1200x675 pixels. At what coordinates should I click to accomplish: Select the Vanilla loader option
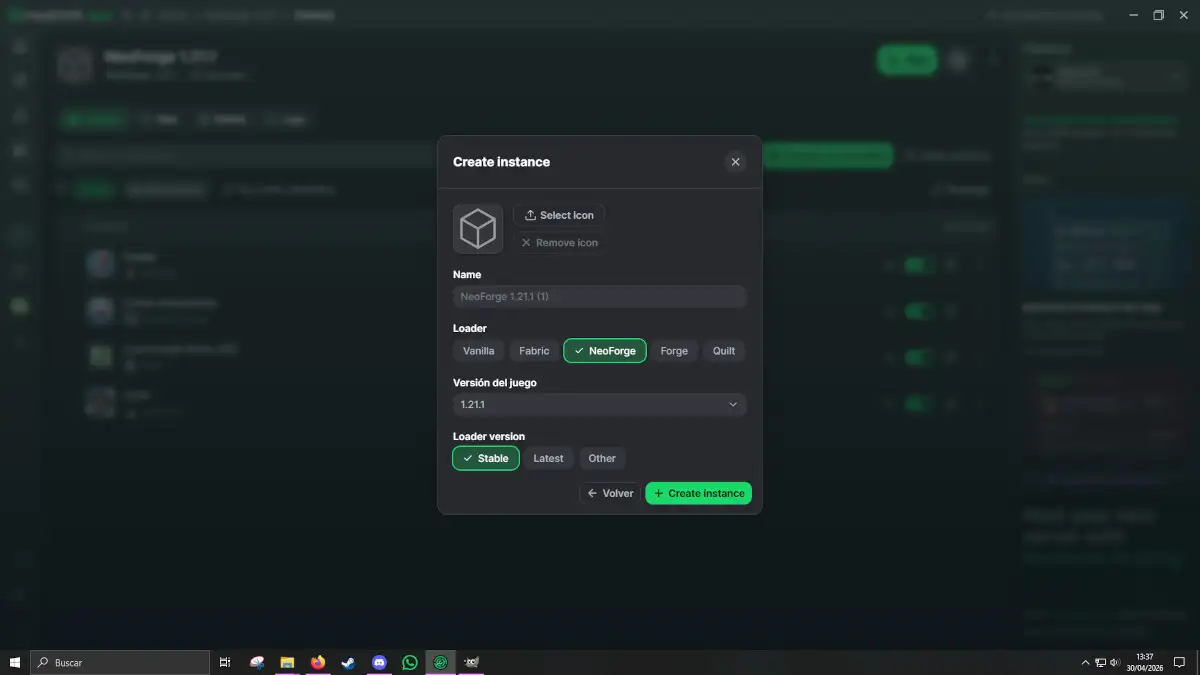(x=478, y=351)
